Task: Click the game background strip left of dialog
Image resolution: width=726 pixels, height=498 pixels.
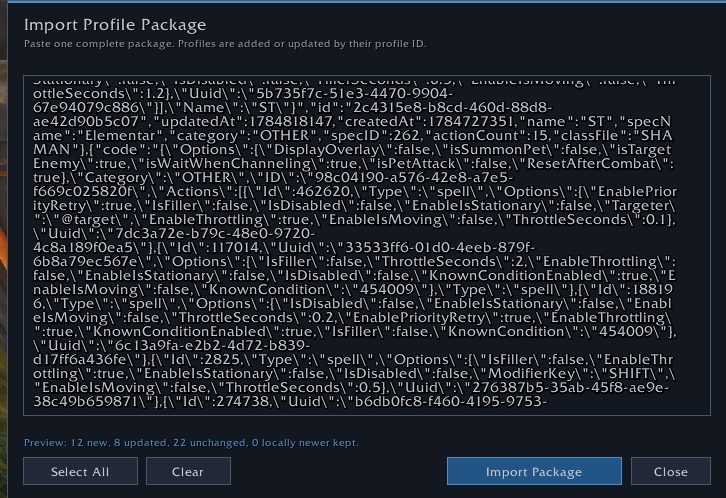Action: click(x=3, y=250)
